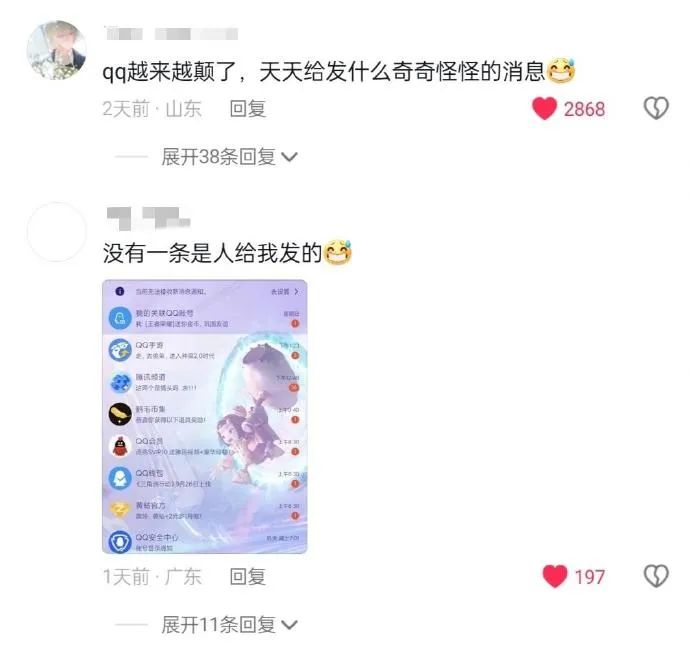Click the chevron beside 展开38条回复
Viewport: 690px width, 651px height.
click(289, 157)
